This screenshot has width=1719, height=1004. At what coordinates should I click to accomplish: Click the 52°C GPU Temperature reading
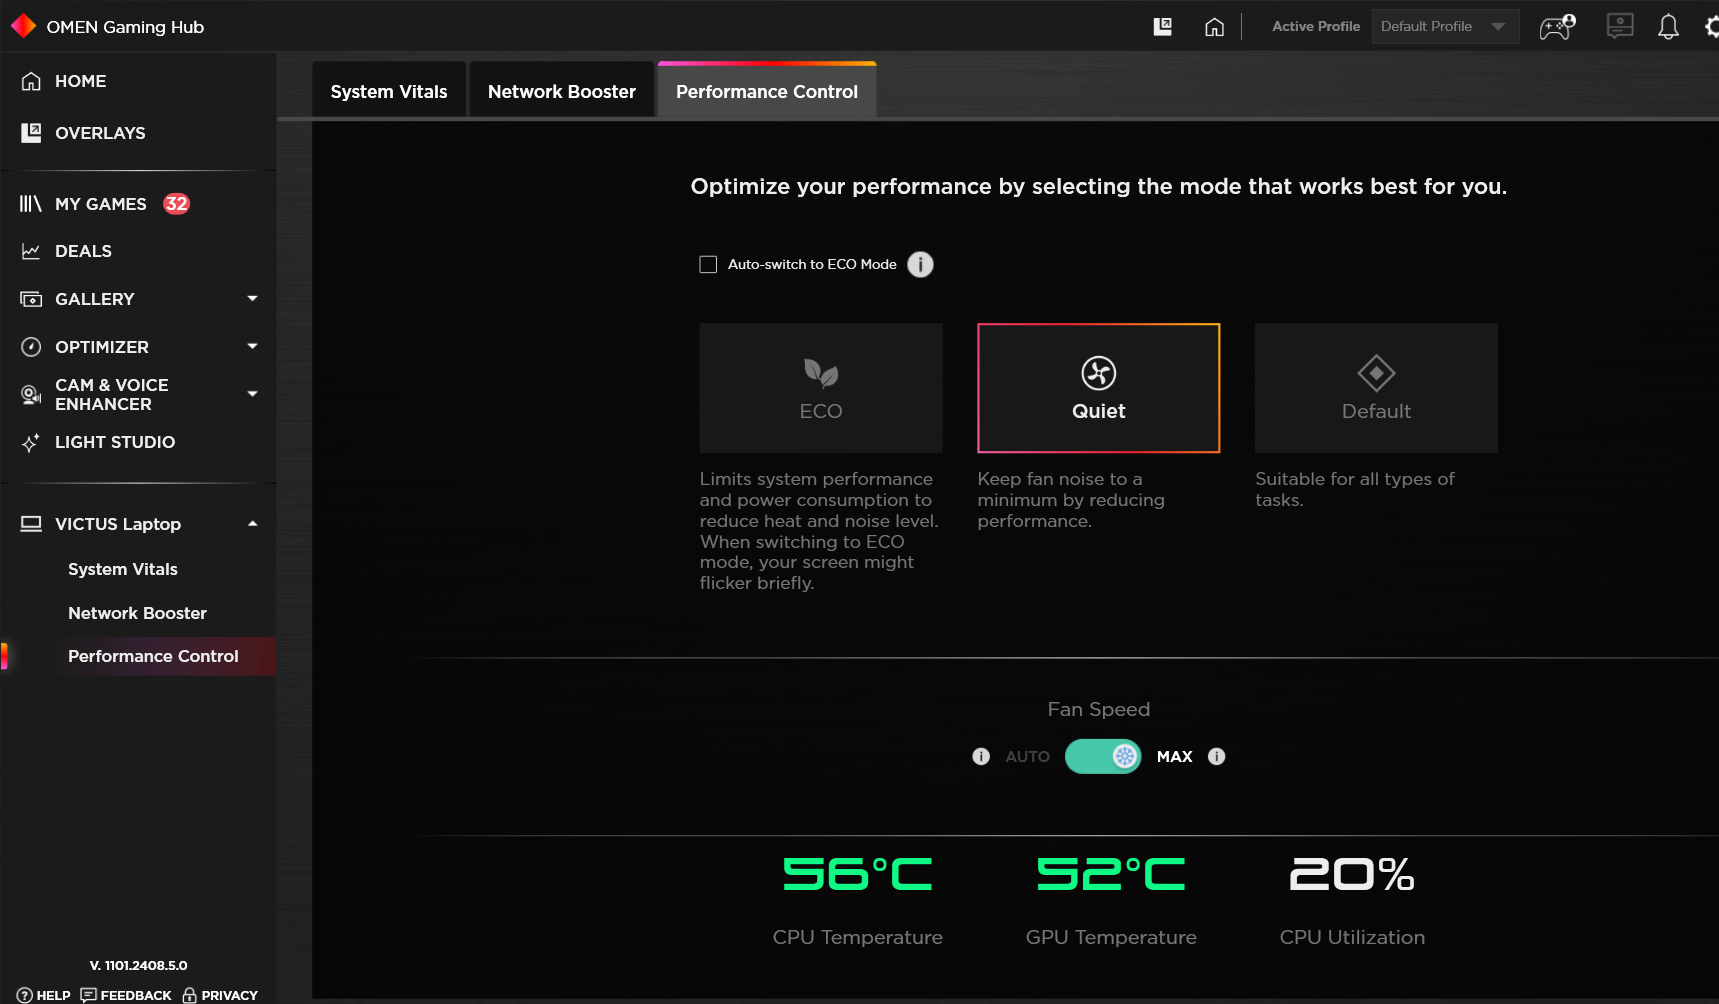tap(1111, 874)
